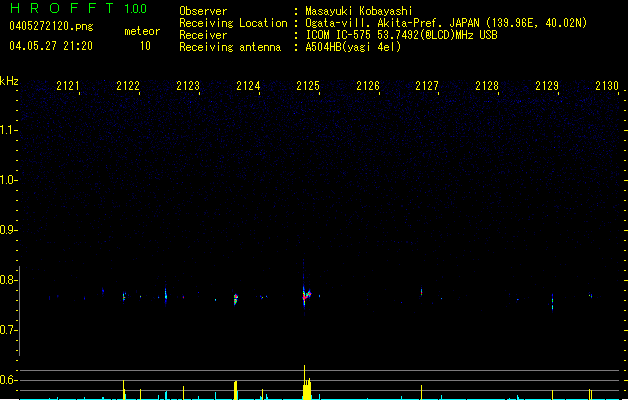This screenshot has width=629, height=400.
Task: Click the 2122 time axis label
Action: pyautogui.click(x=128, y=86)
